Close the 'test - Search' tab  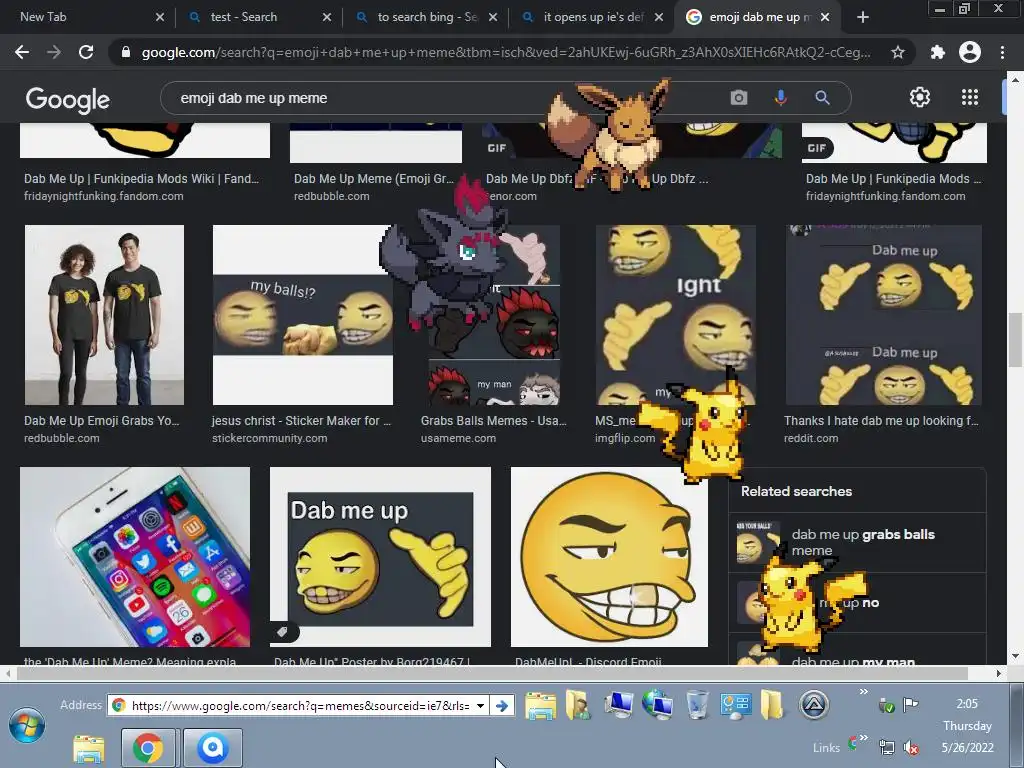tap(327, 17)
